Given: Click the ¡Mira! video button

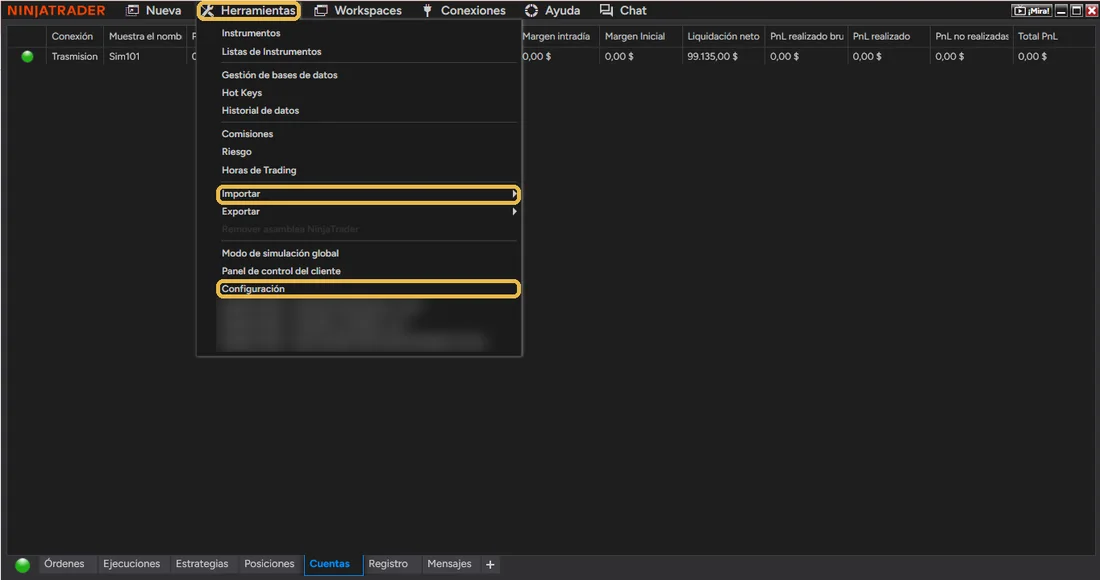Looking at the screenshot, I should click(1032, 11).
